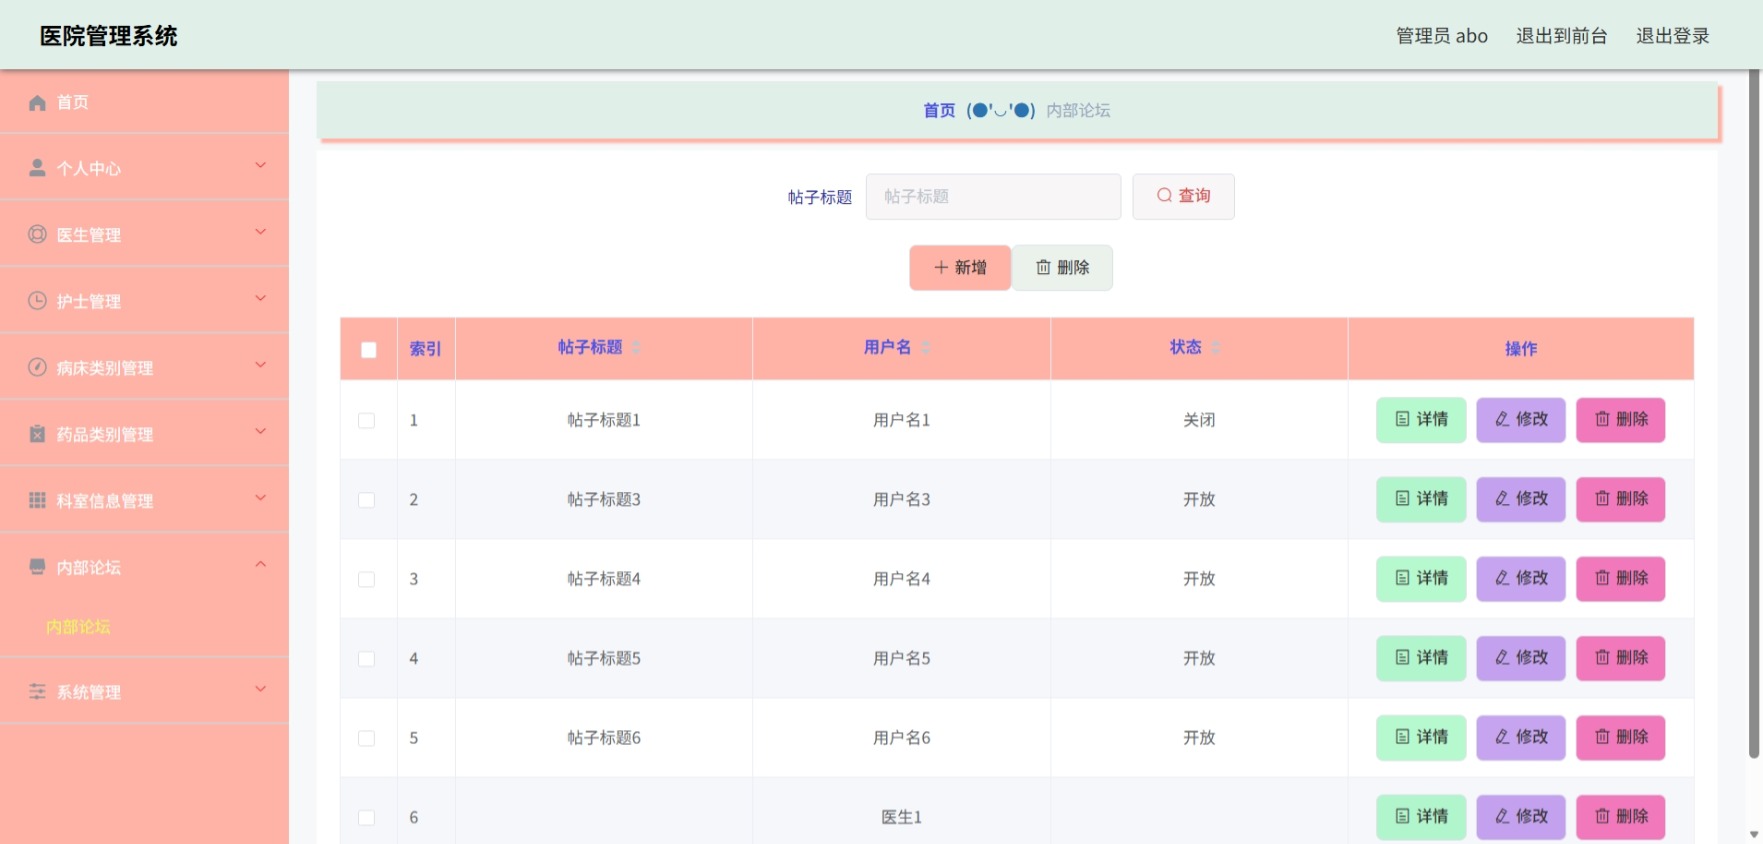
Task: Expand the 科室信息管理 menu chevron
Action: tap(260, 498)
